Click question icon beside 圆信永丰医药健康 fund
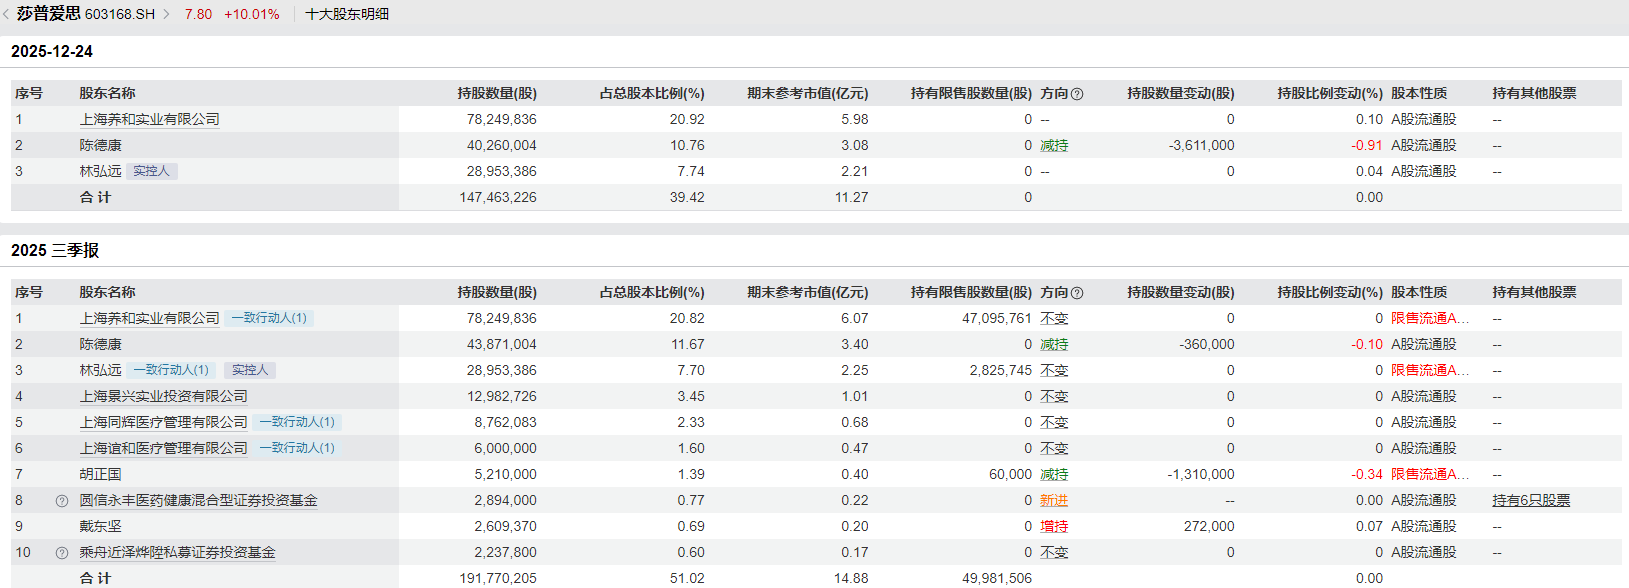The image size is (1629, 588). 62,501
